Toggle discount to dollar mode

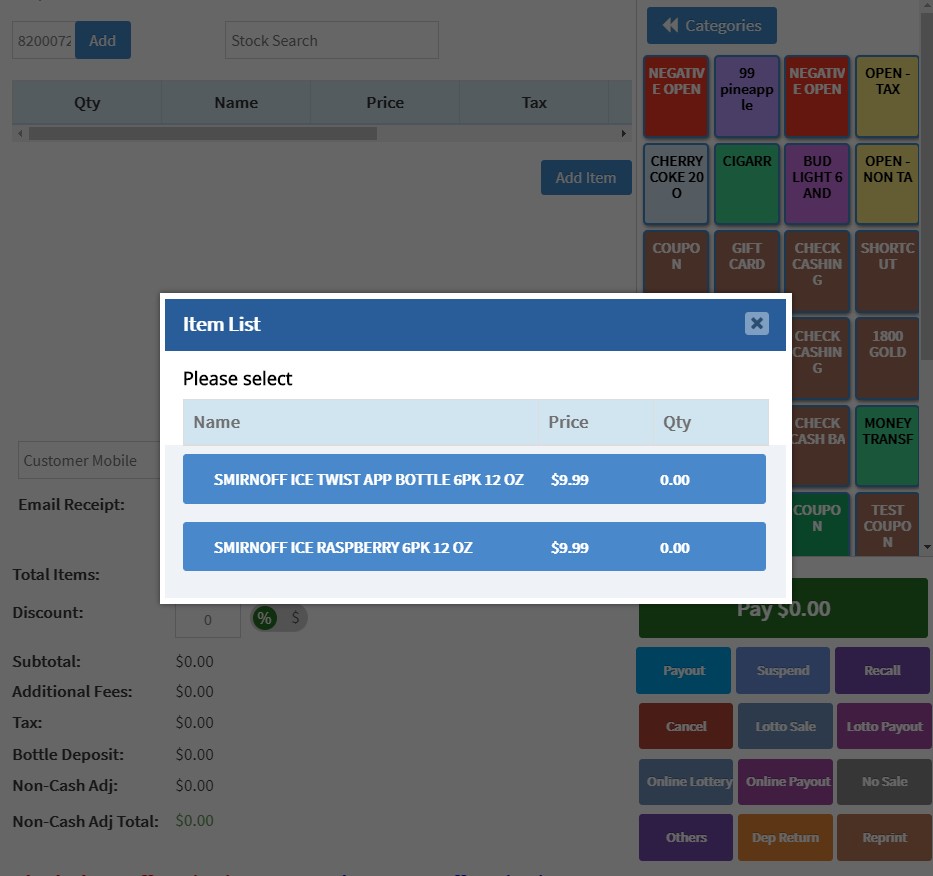[x=293, y=620]
